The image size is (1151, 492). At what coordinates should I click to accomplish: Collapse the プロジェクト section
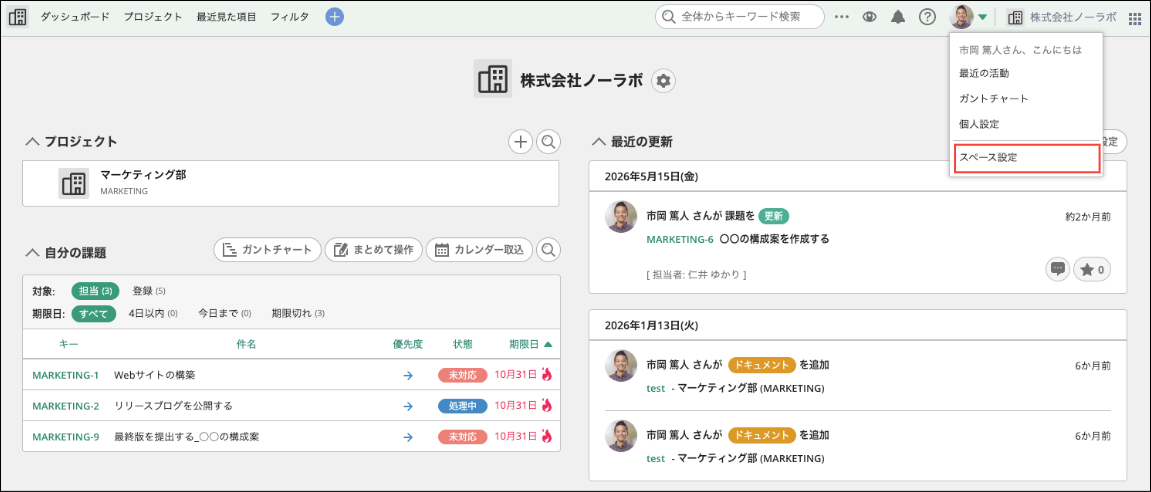(32, 142)
